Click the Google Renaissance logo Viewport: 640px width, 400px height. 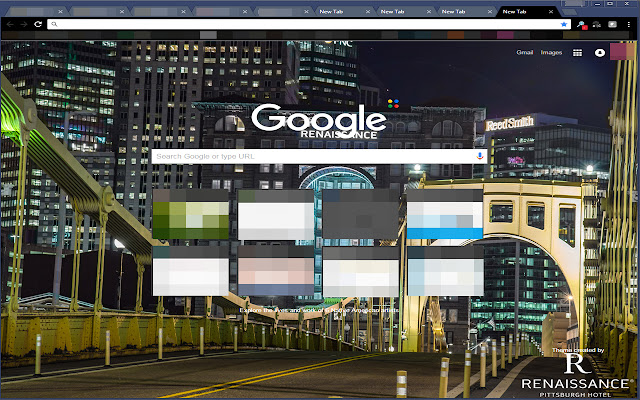pos(319,121)
